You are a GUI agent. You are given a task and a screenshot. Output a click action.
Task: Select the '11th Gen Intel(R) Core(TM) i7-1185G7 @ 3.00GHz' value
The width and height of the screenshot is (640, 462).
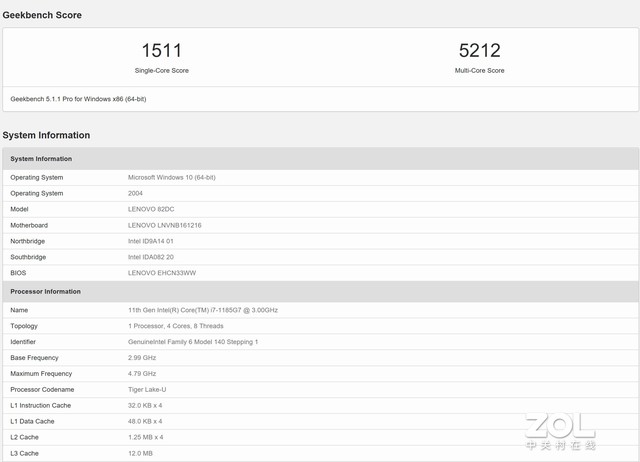(x=203, y=310)
